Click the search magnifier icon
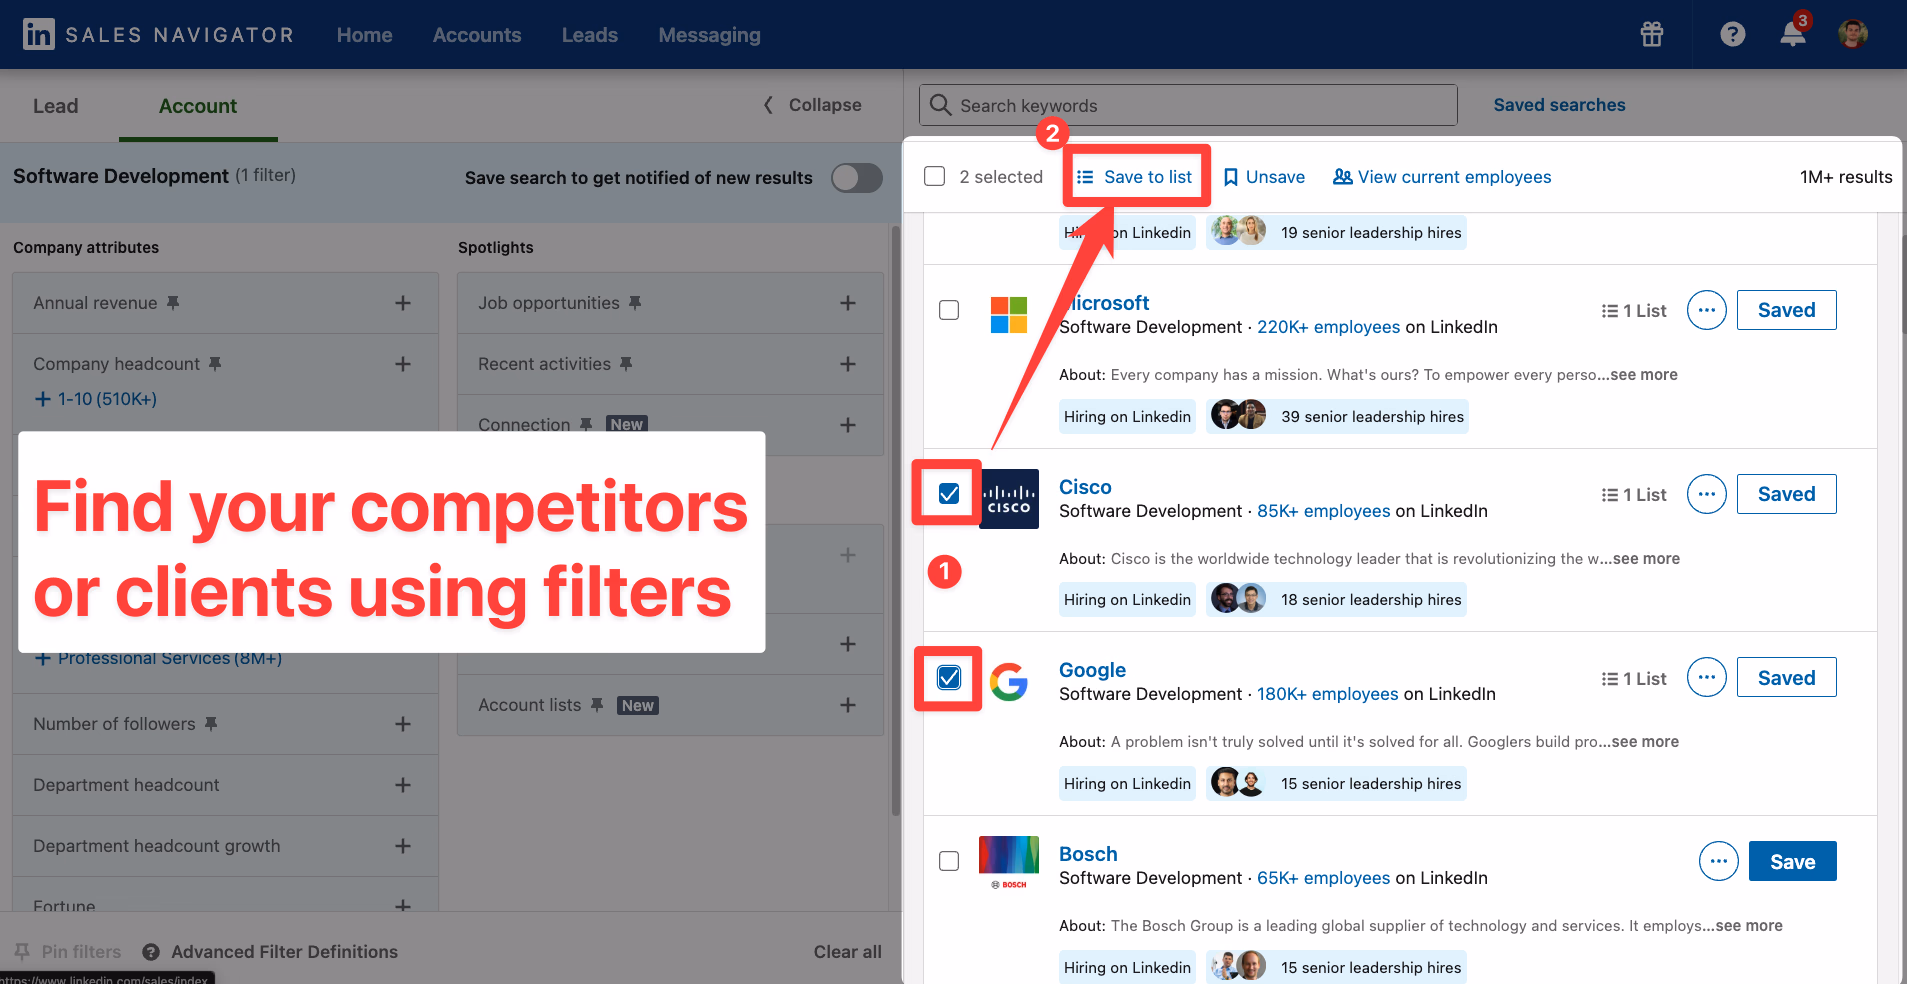 pos(940,105)
